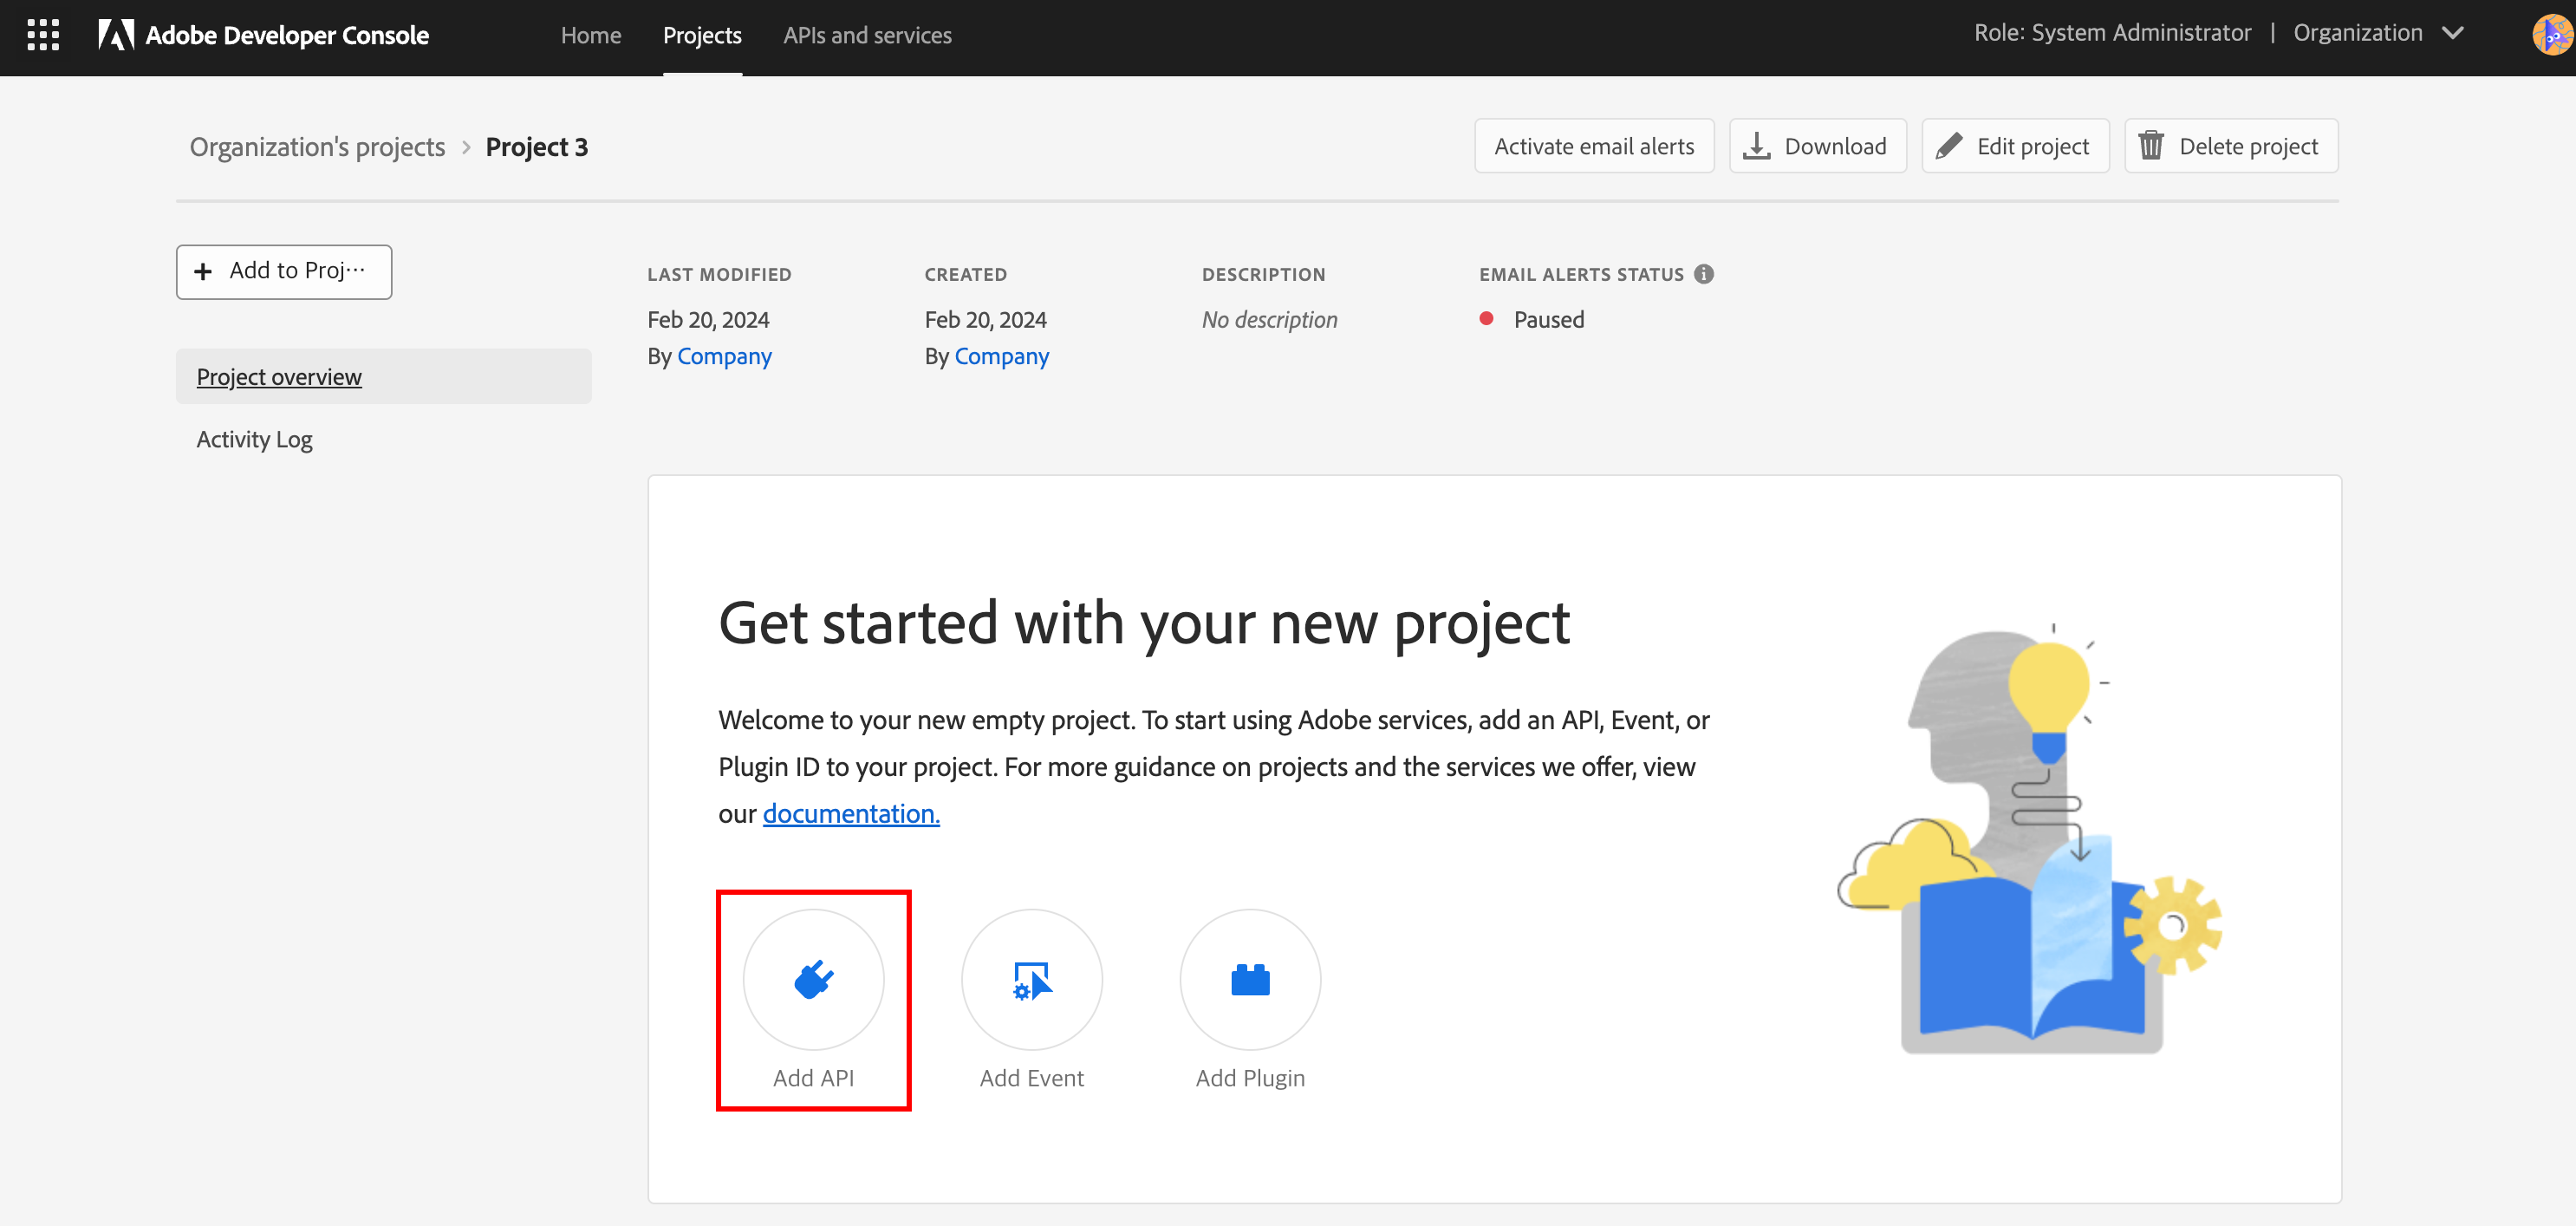Select the Activity Log sidebar entry
The image size is (2576, 1226).
point(254,438)
